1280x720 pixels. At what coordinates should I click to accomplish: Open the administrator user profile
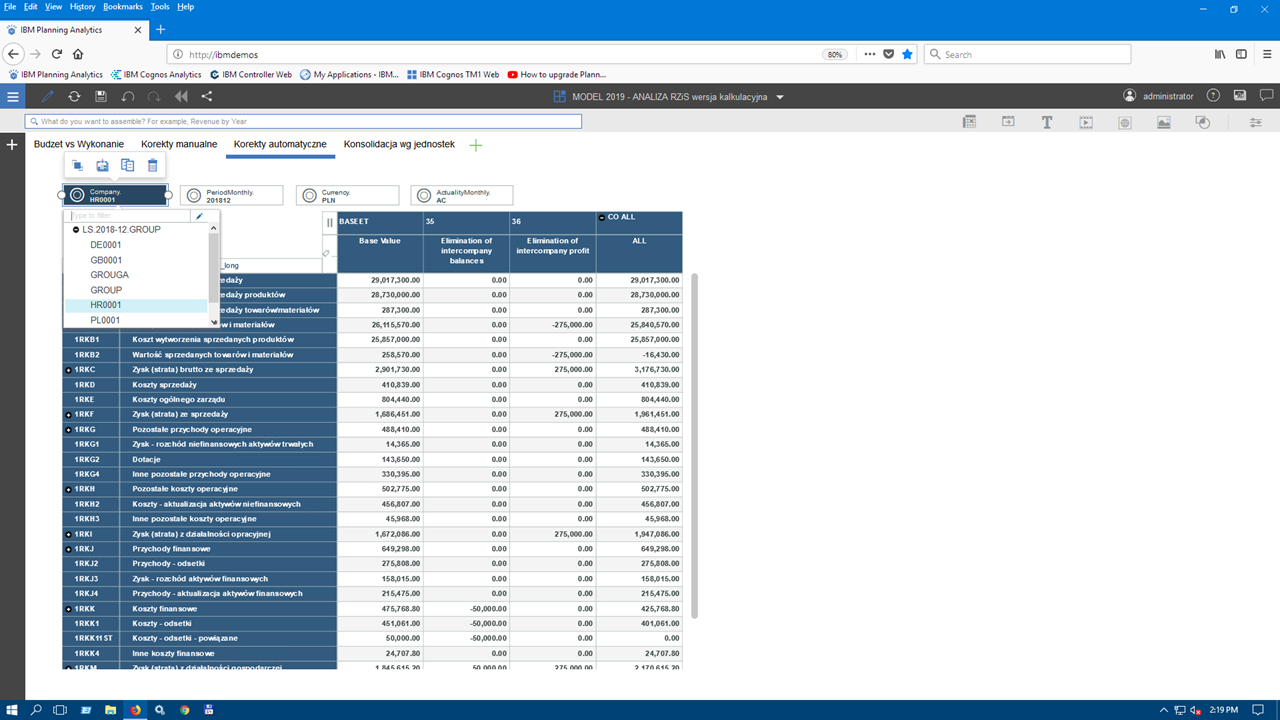(x=1158, y=97)
